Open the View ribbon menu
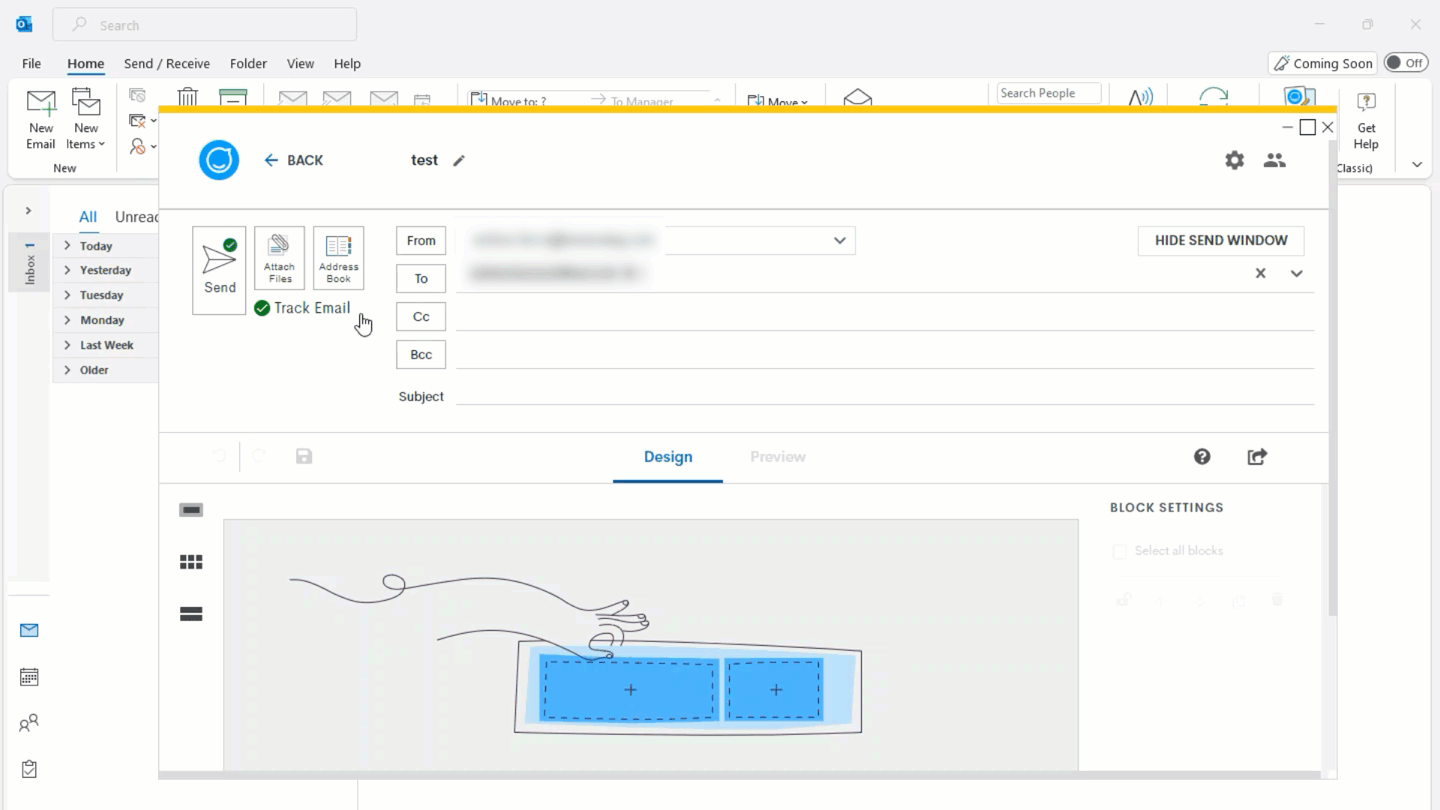The image size is (1440, 810). click(x=300, y=63)
